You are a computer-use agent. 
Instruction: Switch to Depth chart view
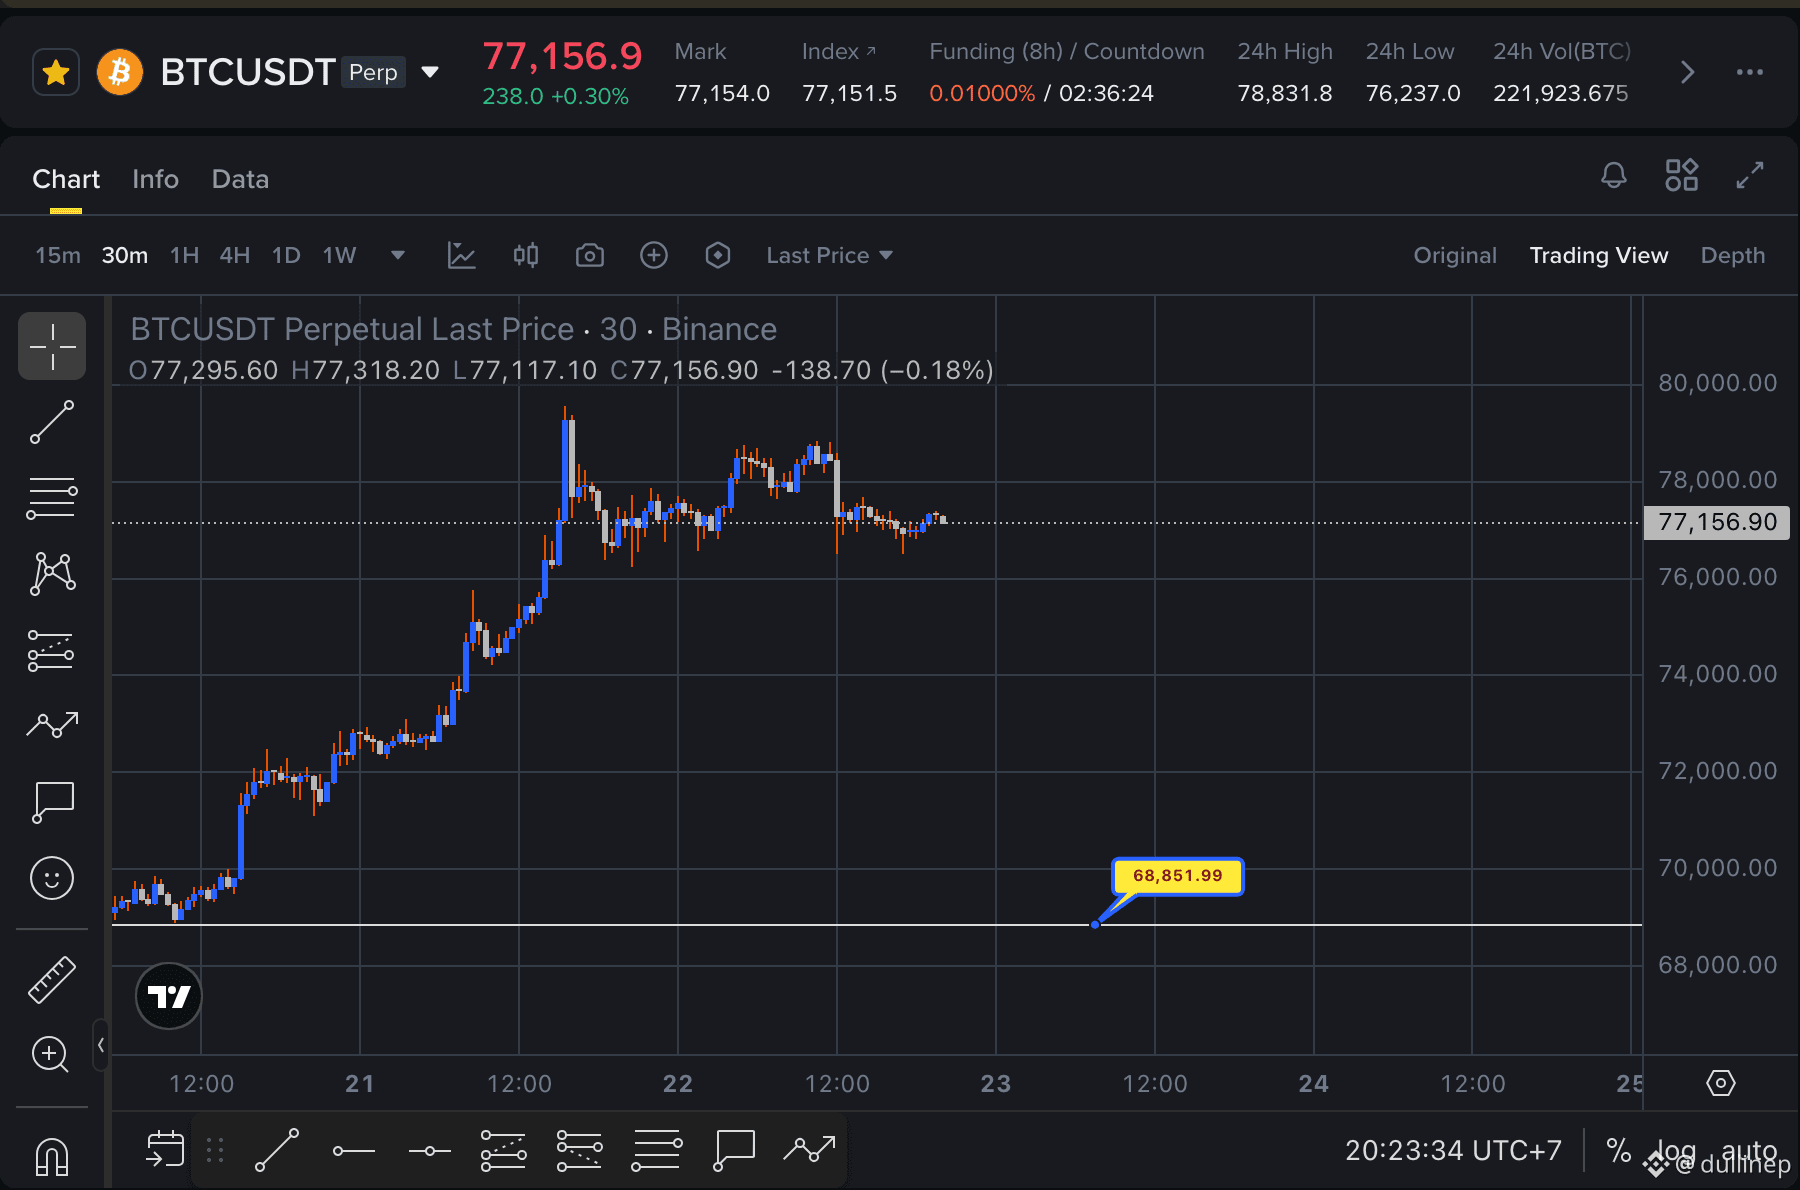pos(1732,255)
